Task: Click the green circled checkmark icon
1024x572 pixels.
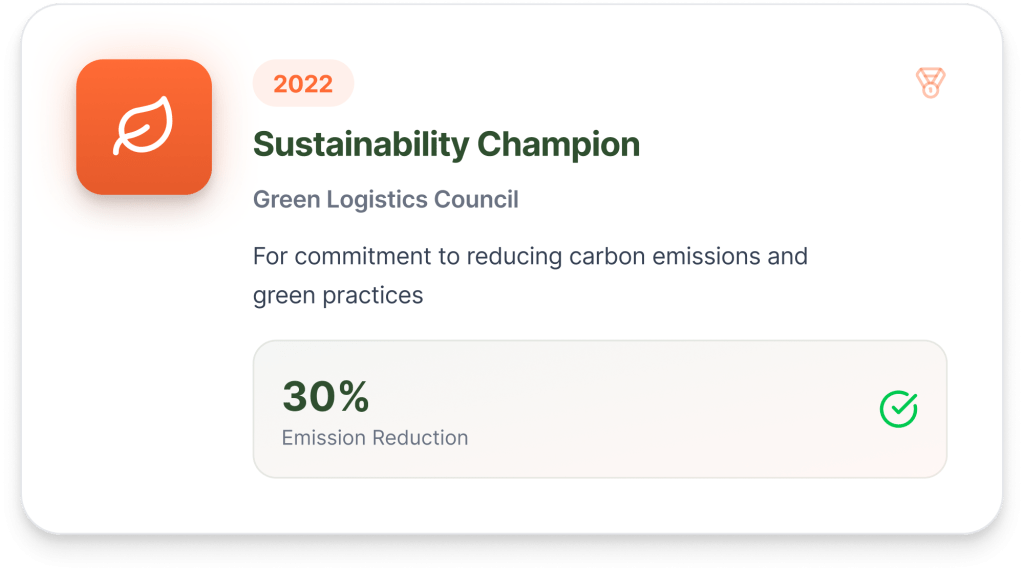Action: pos(898,408)
